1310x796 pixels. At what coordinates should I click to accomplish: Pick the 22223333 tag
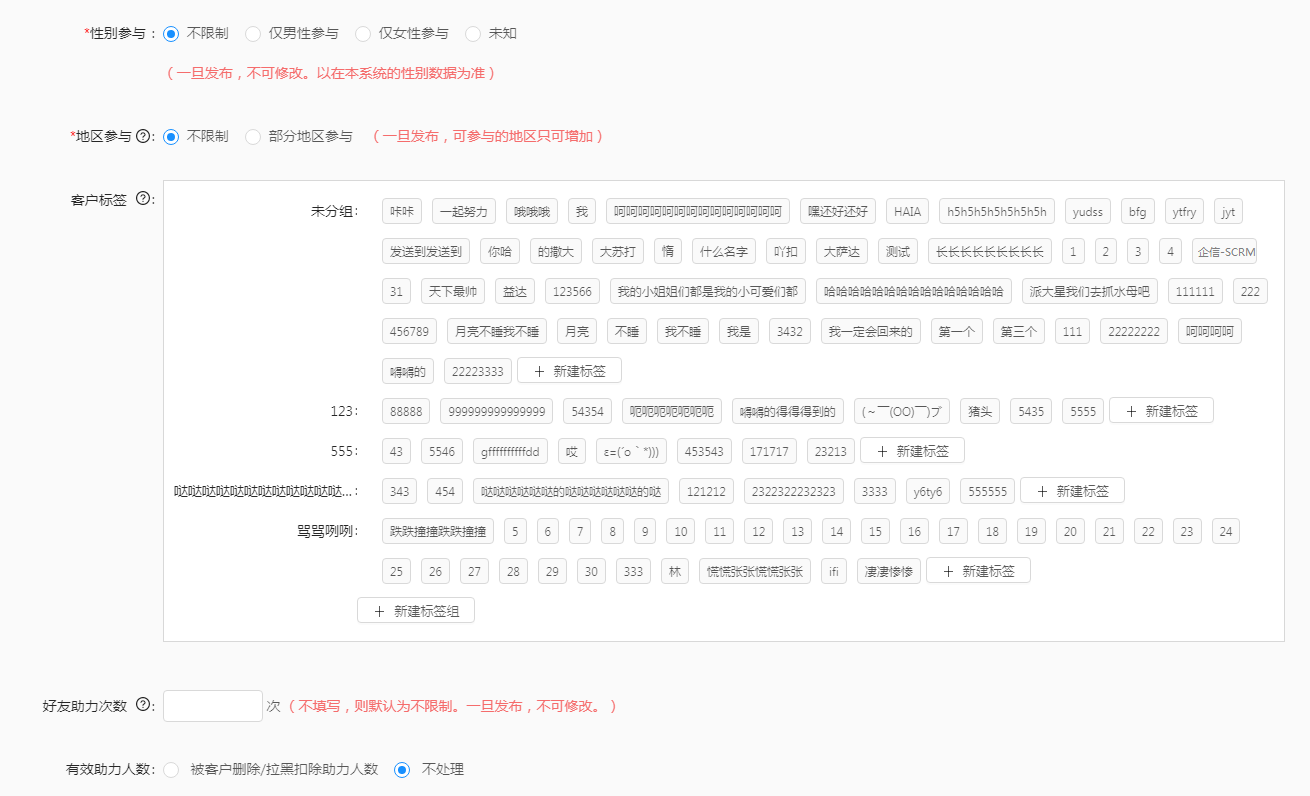[478, 371]
